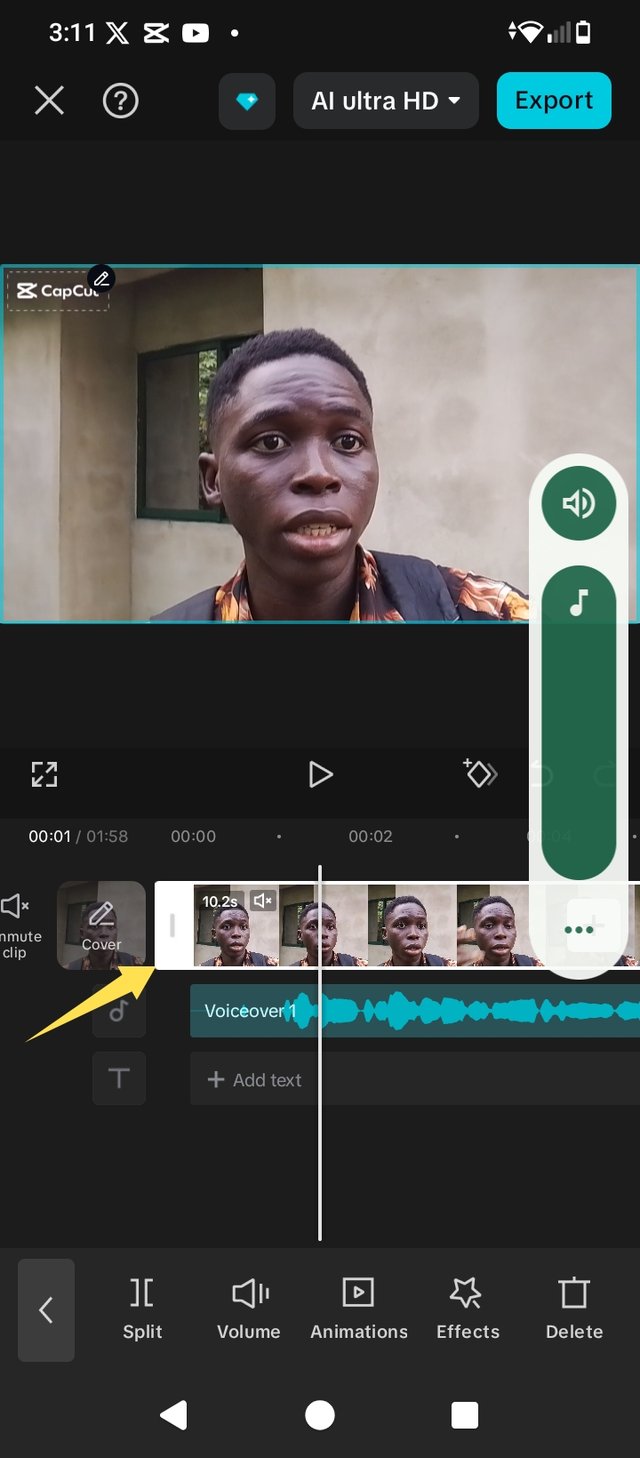This screenshot has width=640, height=1458.
Task: Tap the Android recent apps square
Action: click(465, 1415)
